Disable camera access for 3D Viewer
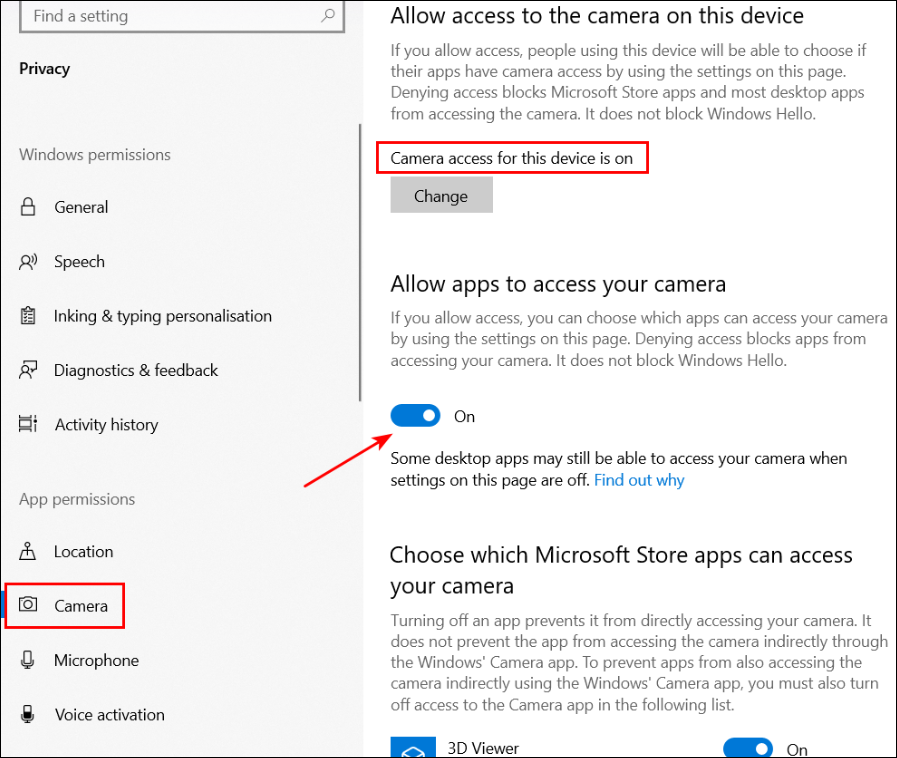Image resolution: width=897 pixels, height=758 pixels. click(748, 747)
